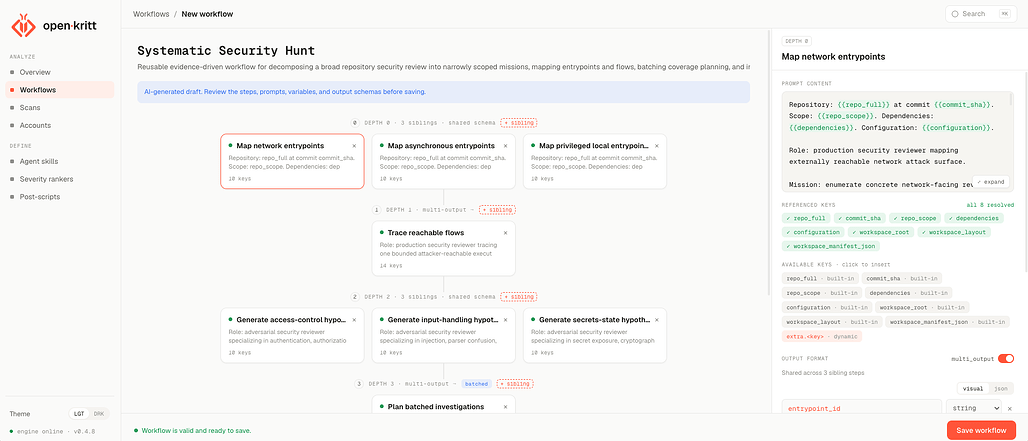The image size is (1028, 441).
Task: Open the string type dropdown
Action: tap(973, 408)
